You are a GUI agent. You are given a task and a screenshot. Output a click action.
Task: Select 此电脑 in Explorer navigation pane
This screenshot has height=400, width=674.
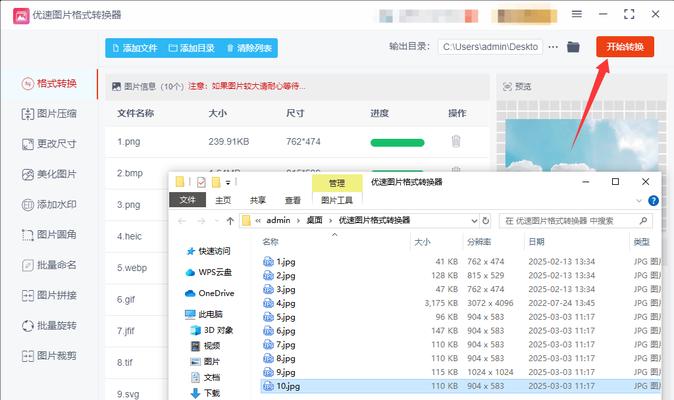click(x=204, y=314)
